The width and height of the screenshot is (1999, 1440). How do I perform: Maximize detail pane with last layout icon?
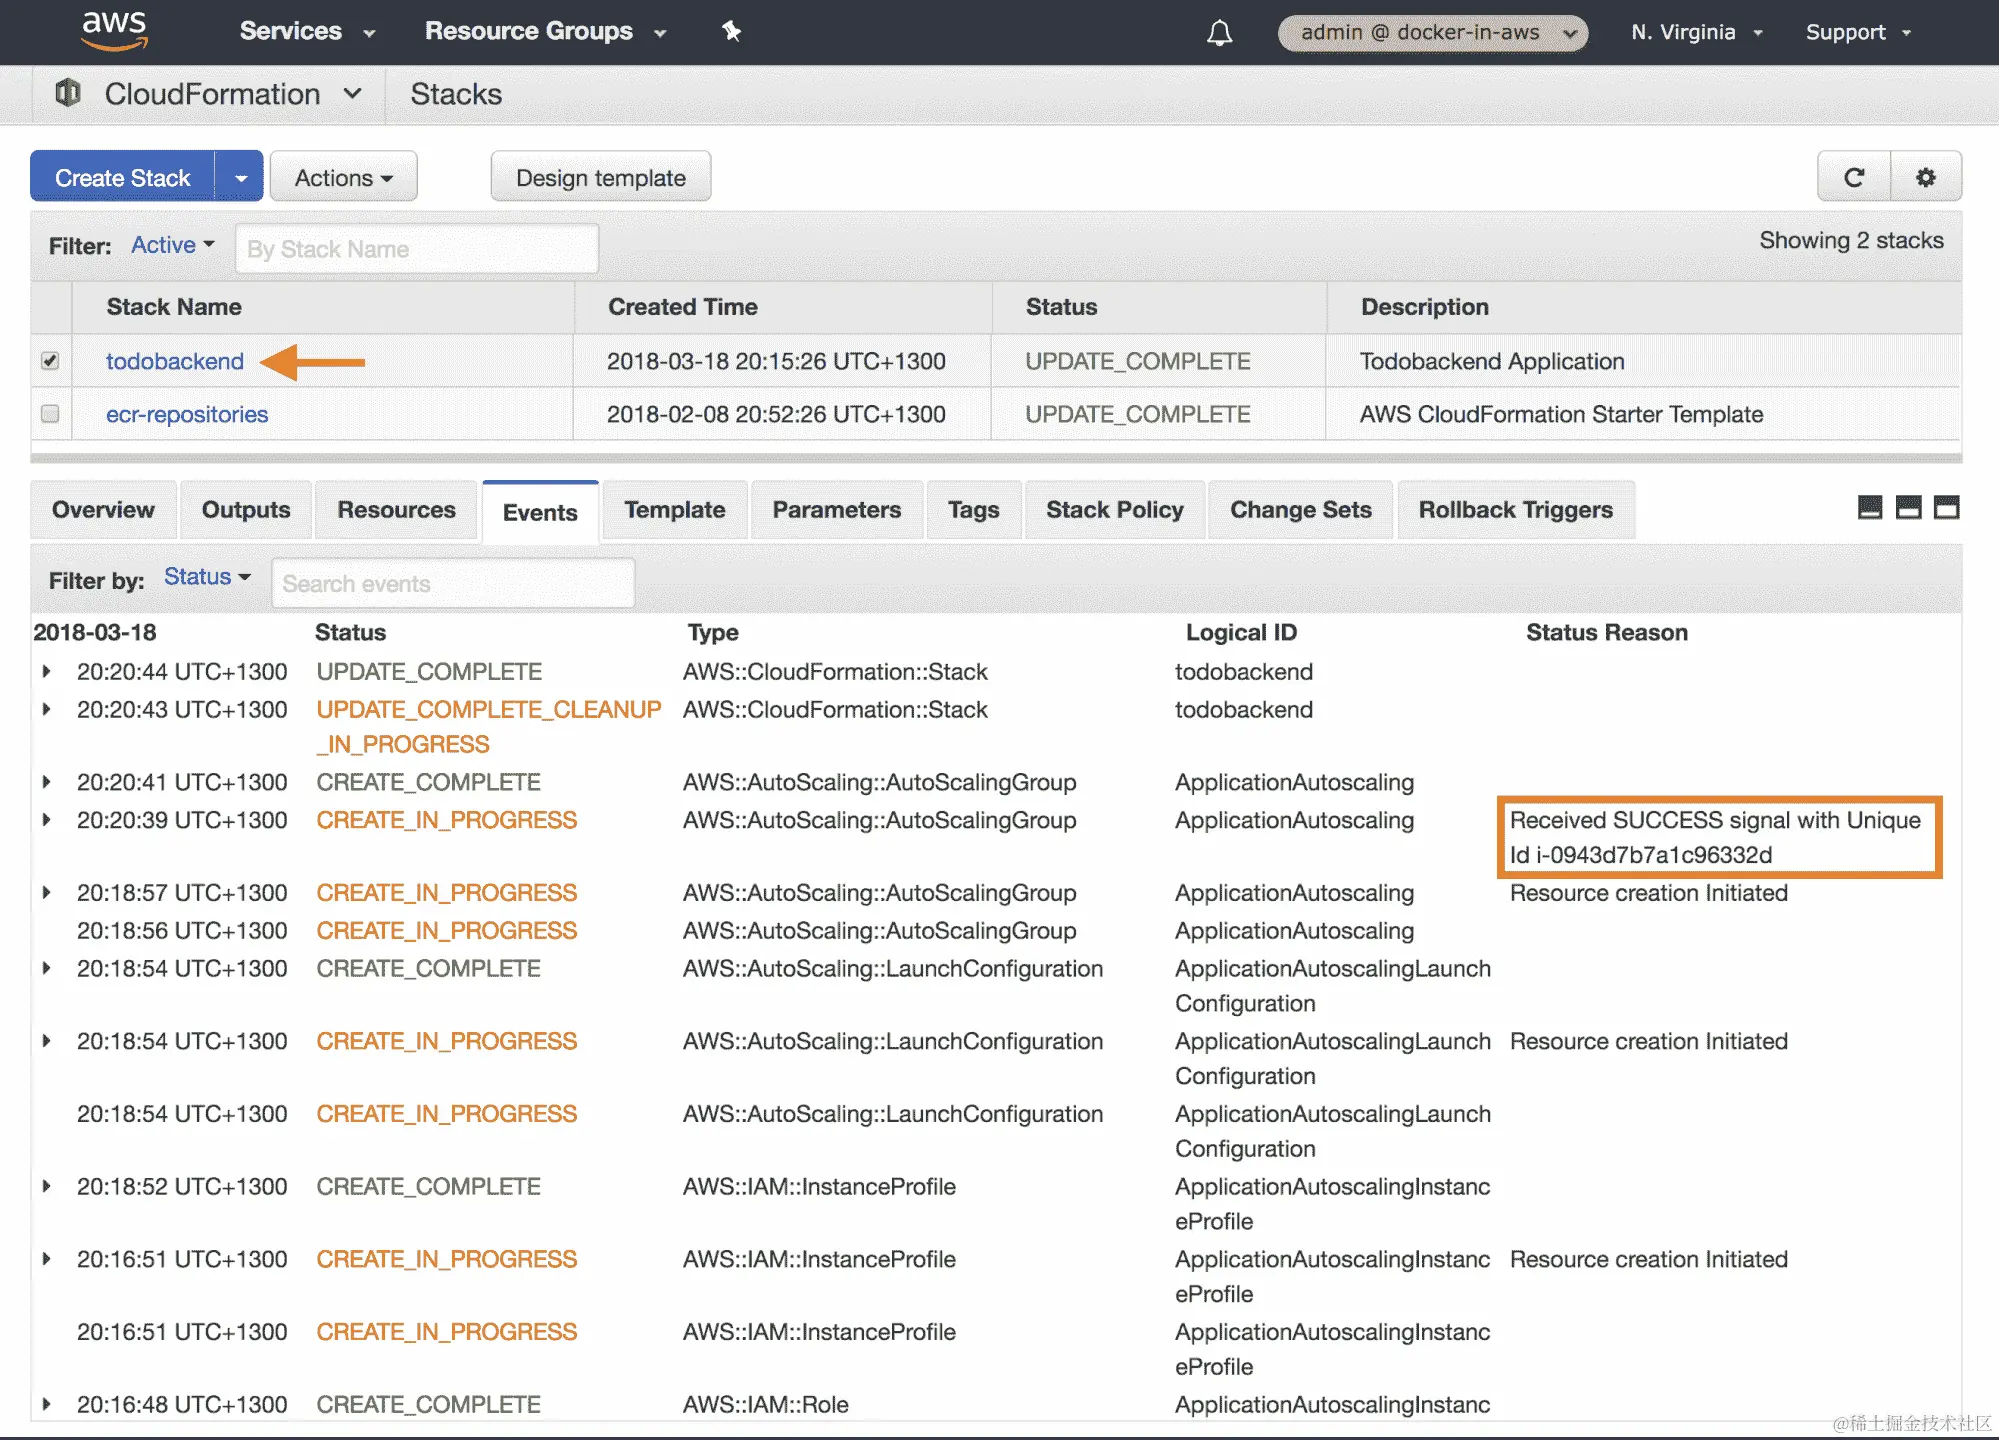click(x=1946, y=508)
